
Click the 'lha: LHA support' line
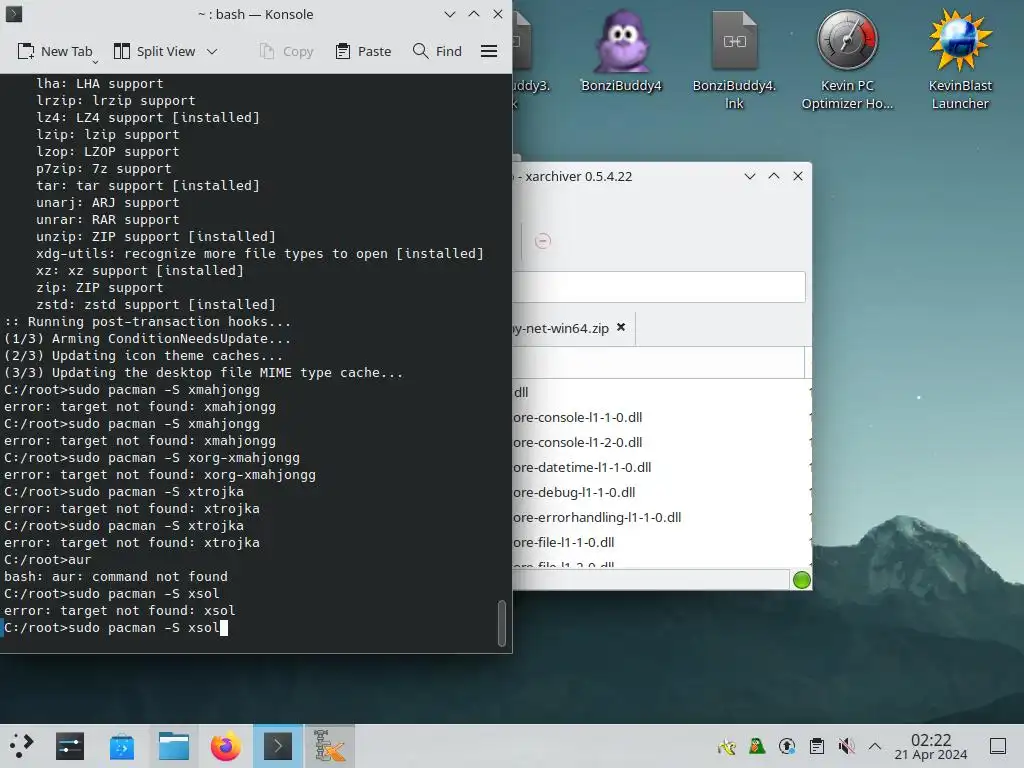[100, 84]
